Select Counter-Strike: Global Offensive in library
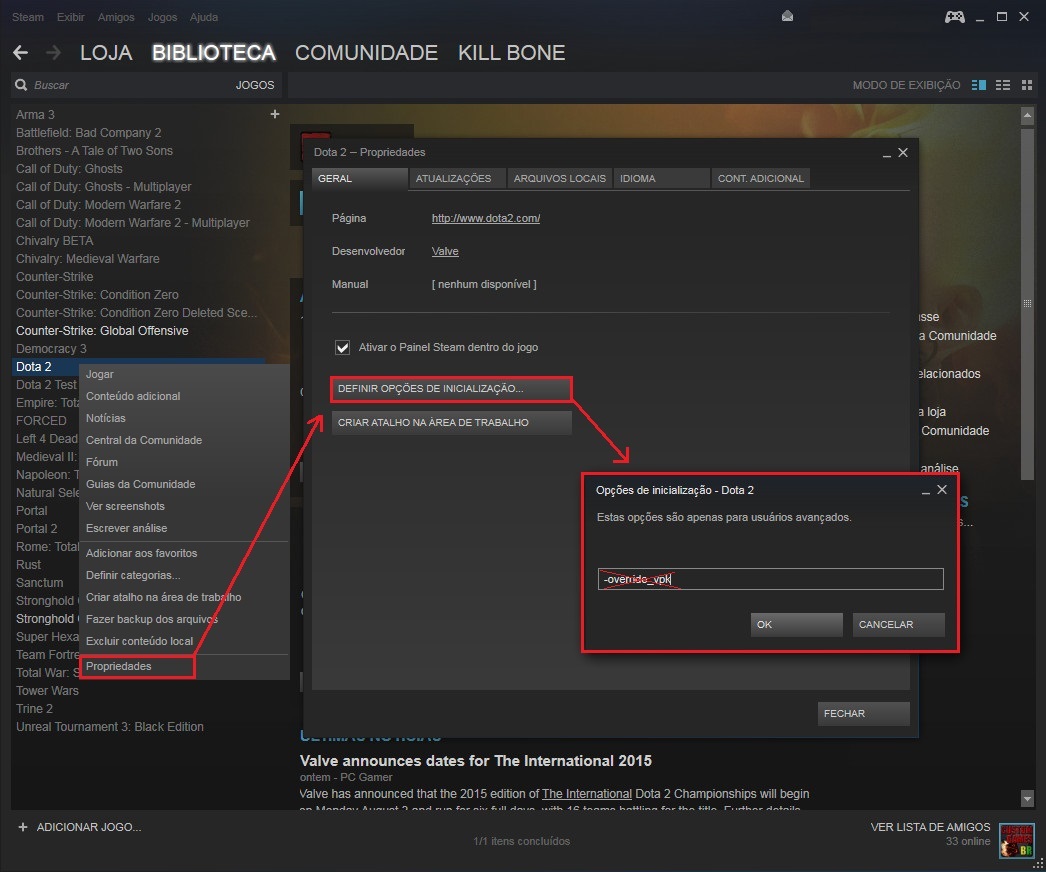Screen dimensions: 1046x872 (102, 330)
